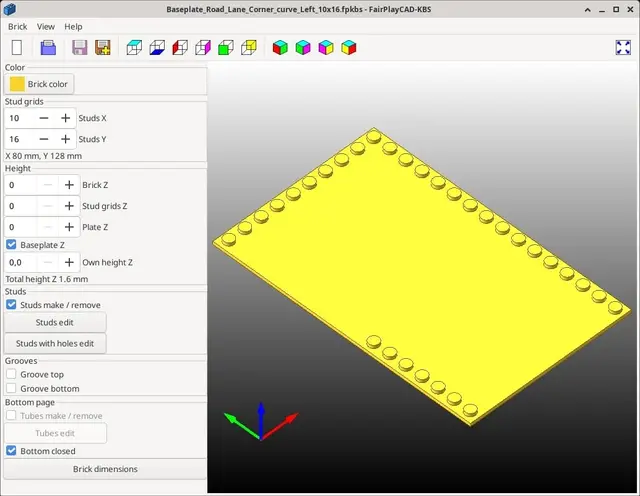Increase Plate Z value
The image size is (640, 496).
point(69,227)
